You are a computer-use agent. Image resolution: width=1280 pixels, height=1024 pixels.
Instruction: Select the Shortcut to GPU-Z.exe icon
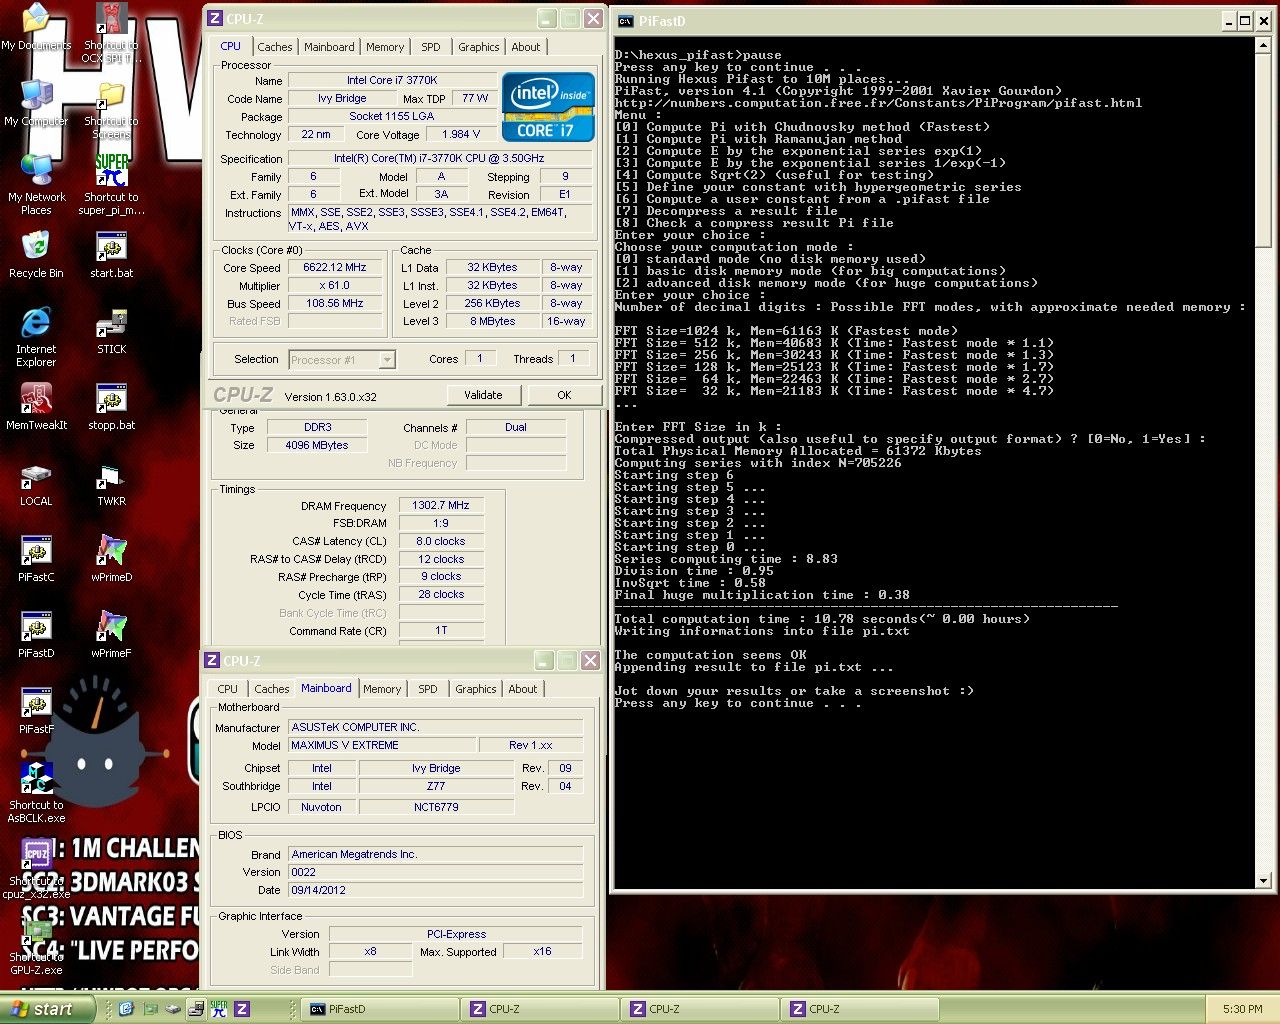(36, 945)
